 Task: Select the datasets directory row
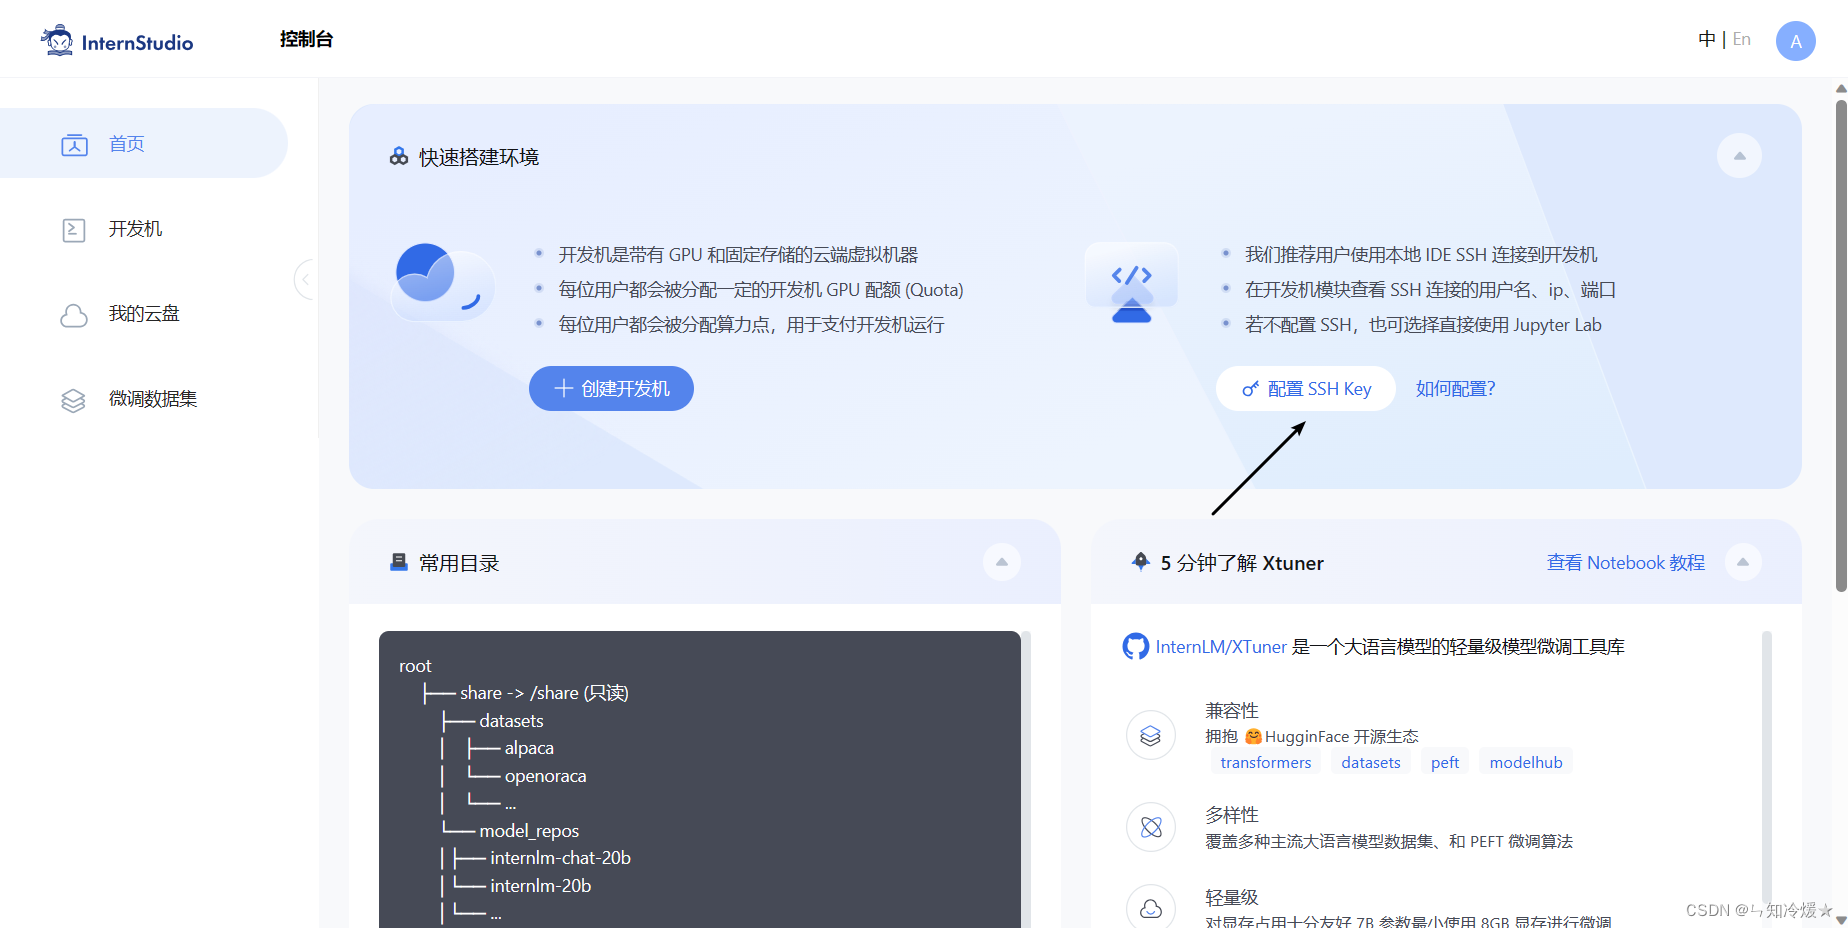point(511,721)
